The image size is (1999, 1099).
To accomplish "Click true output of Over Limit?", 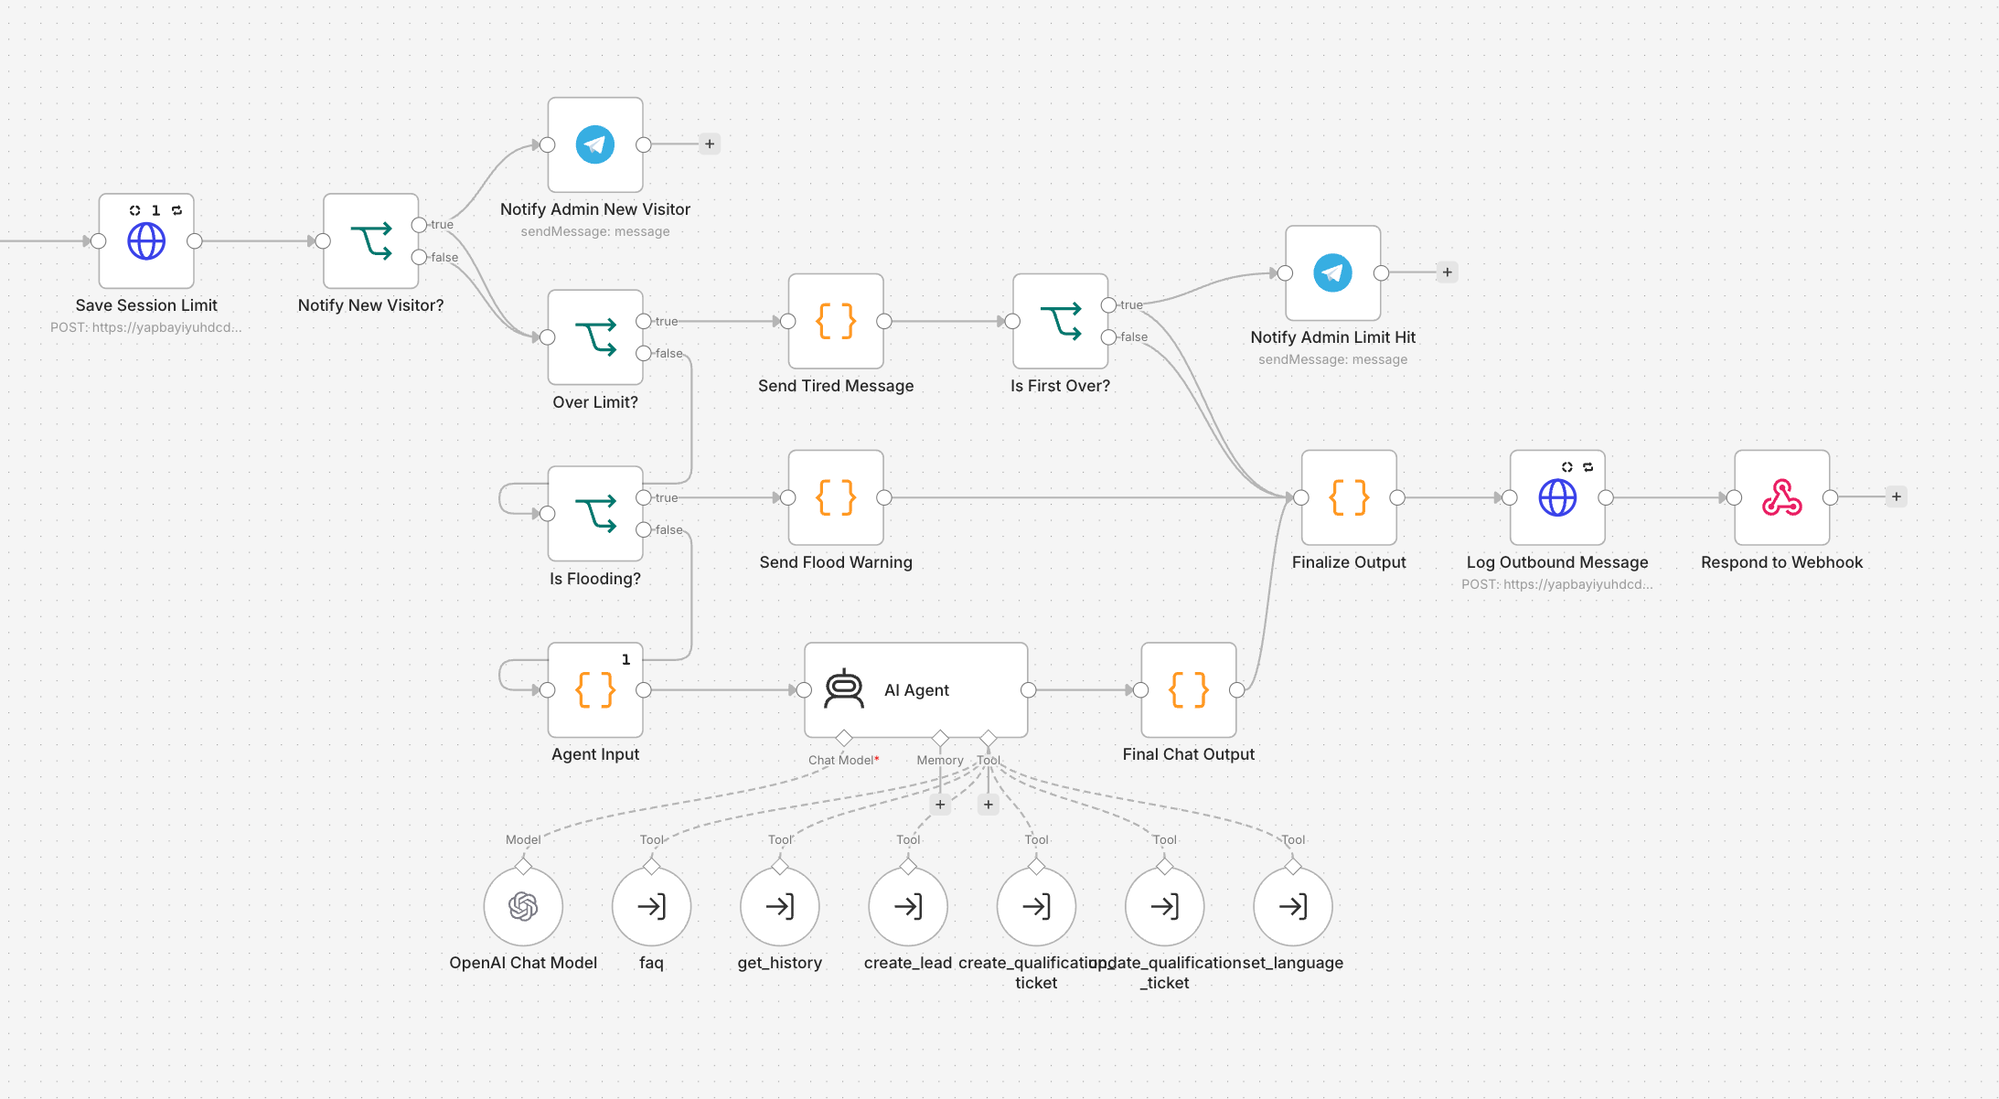I will click(x=643, y=321).
